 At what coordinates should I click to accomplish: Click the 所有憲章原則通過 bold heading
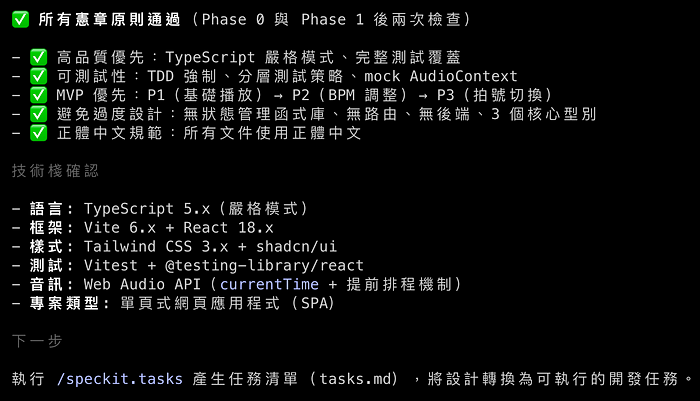pos(111,19)
